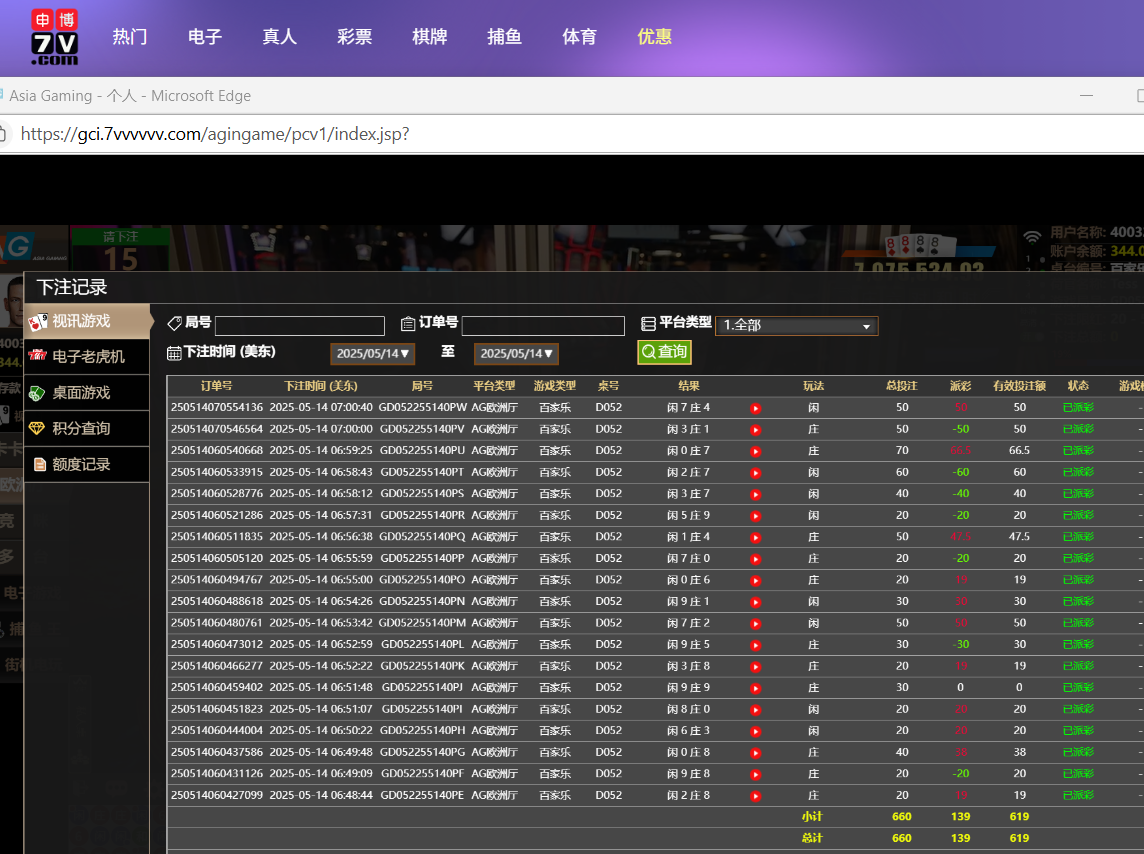Select the 视讯游戏 sidebar tab
Screen dimensions: 1144x854
[86, 321]
